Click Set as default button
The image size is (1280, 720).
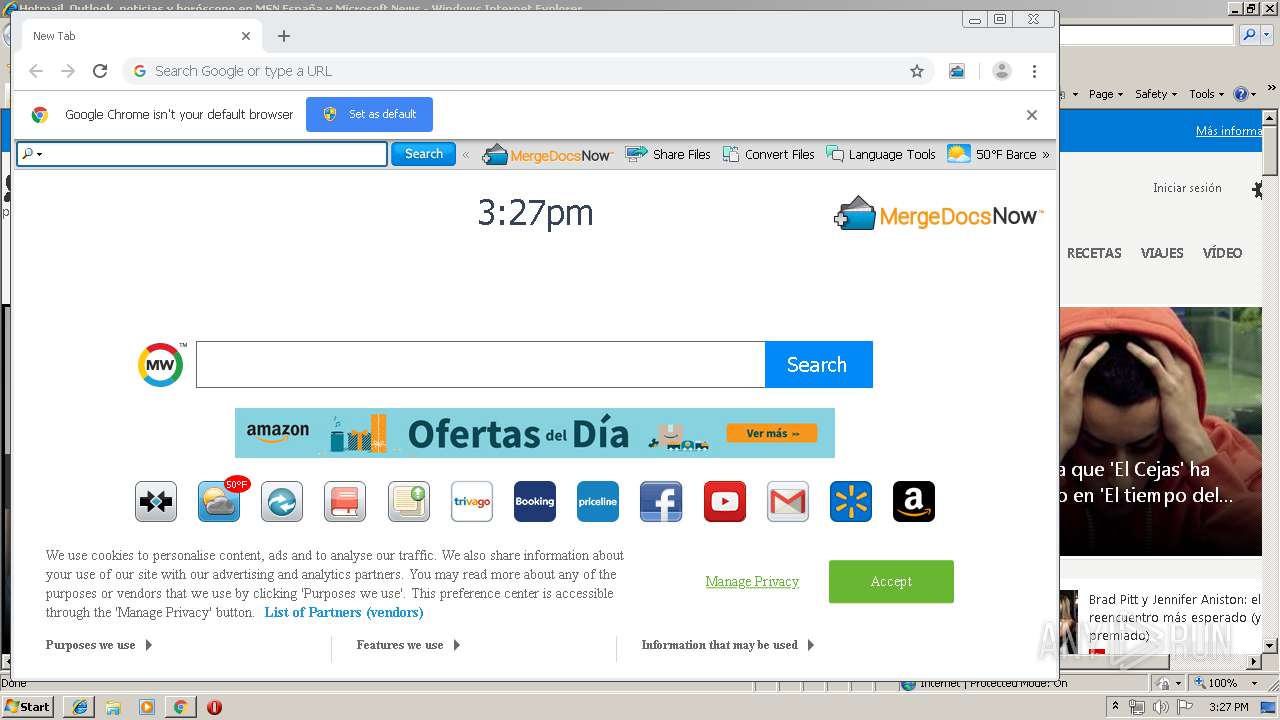369,114
